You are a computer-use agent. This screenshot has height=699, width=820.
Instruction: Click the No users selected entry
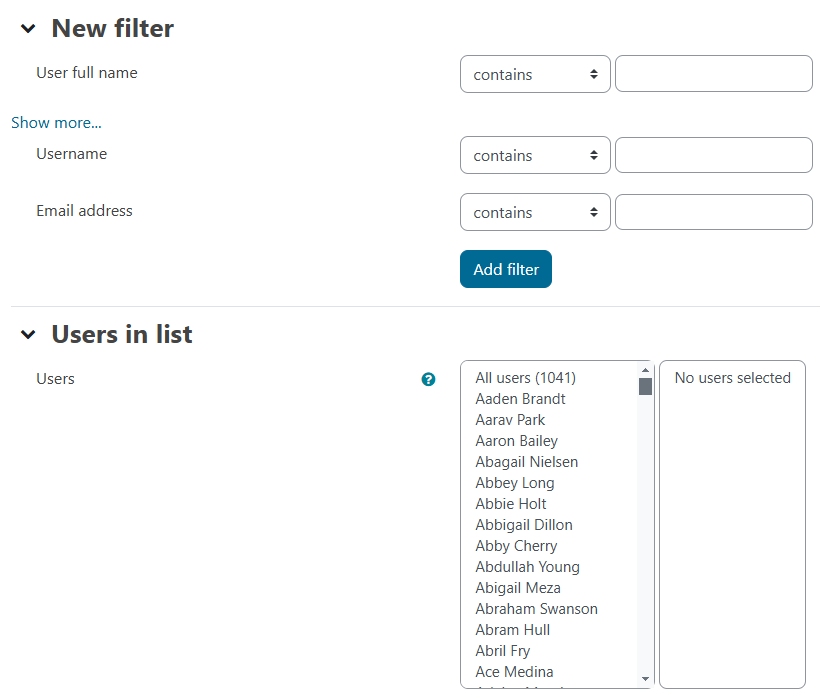click(732, 378)
